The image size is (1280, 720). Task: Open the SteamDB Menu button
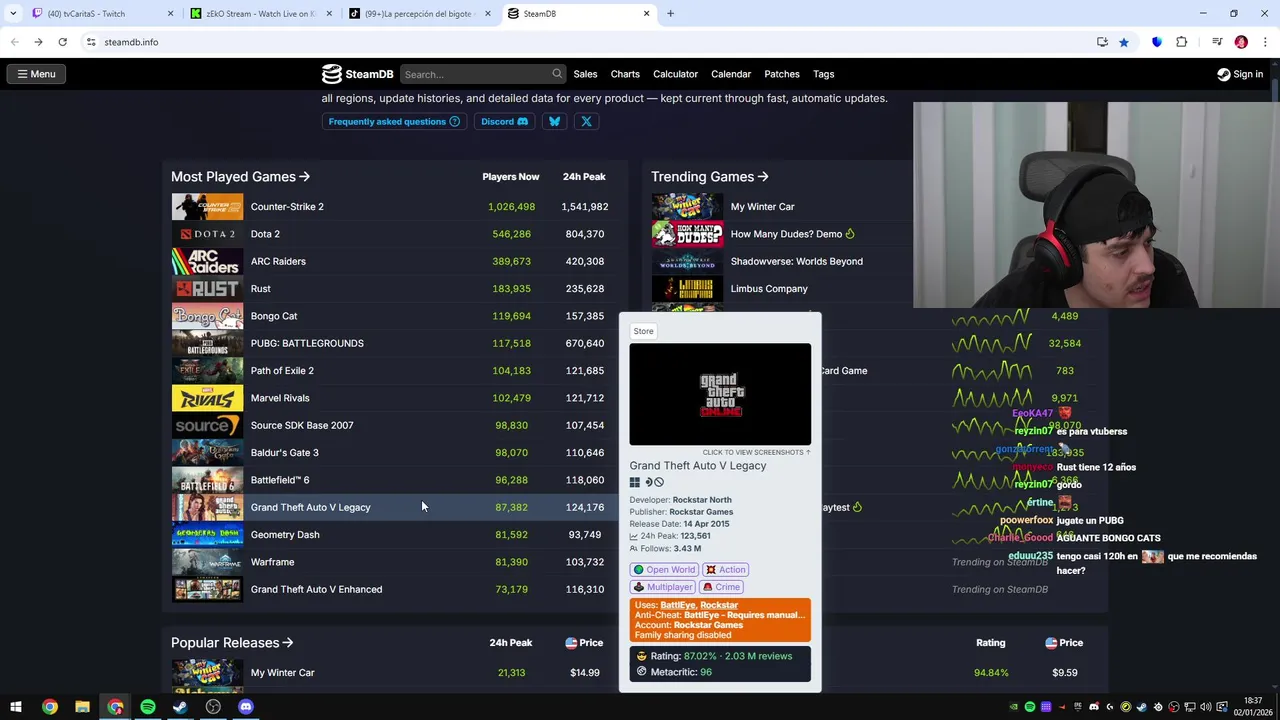tap(36, 74)
